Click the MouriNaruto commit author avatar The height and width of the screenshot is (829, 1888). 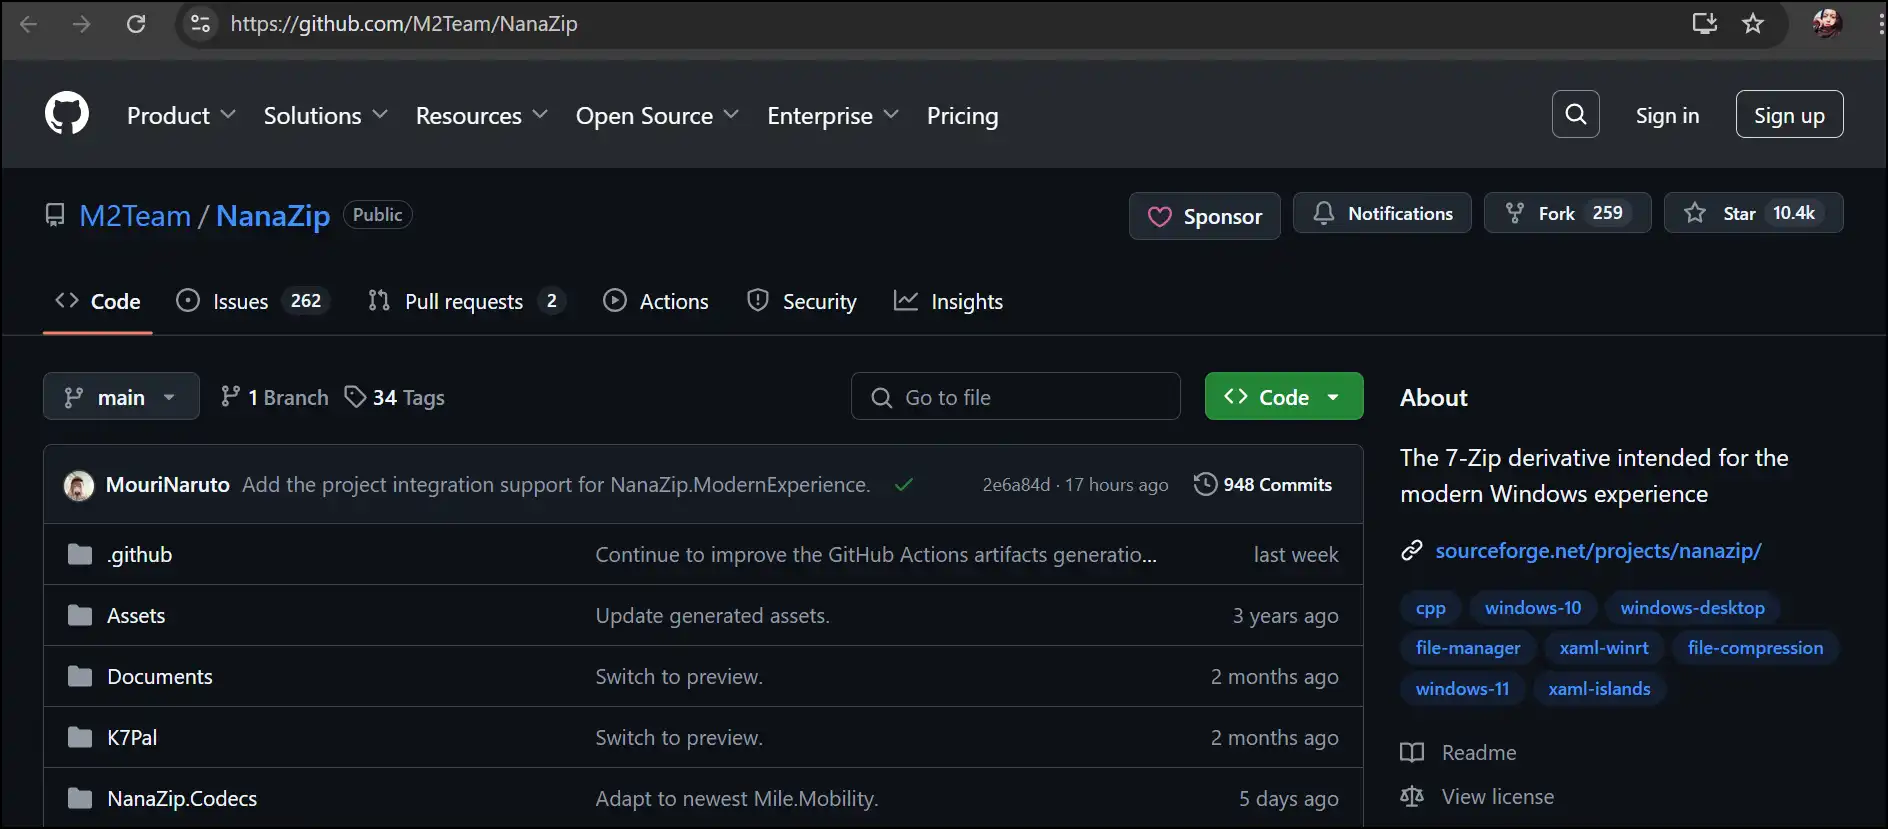79,485
